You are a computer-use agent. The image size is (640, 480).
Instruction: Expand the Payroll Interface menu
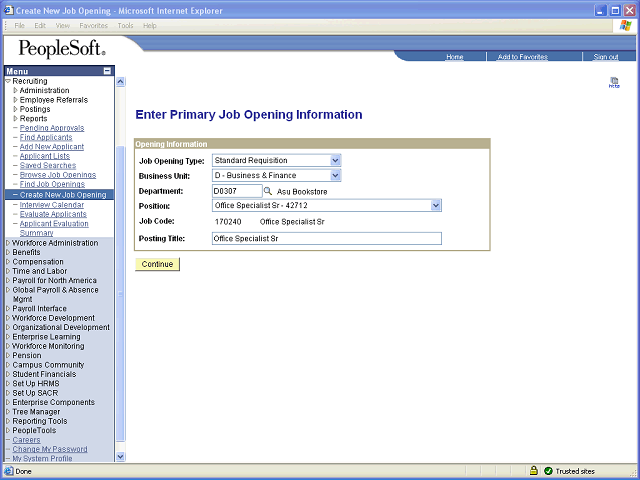pos(8,309)
